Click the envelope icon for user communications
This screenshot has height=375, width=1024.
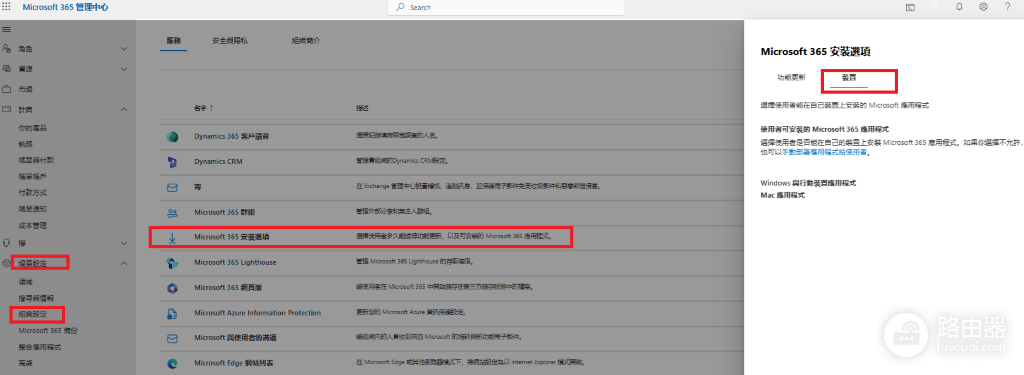coord(172,338)
